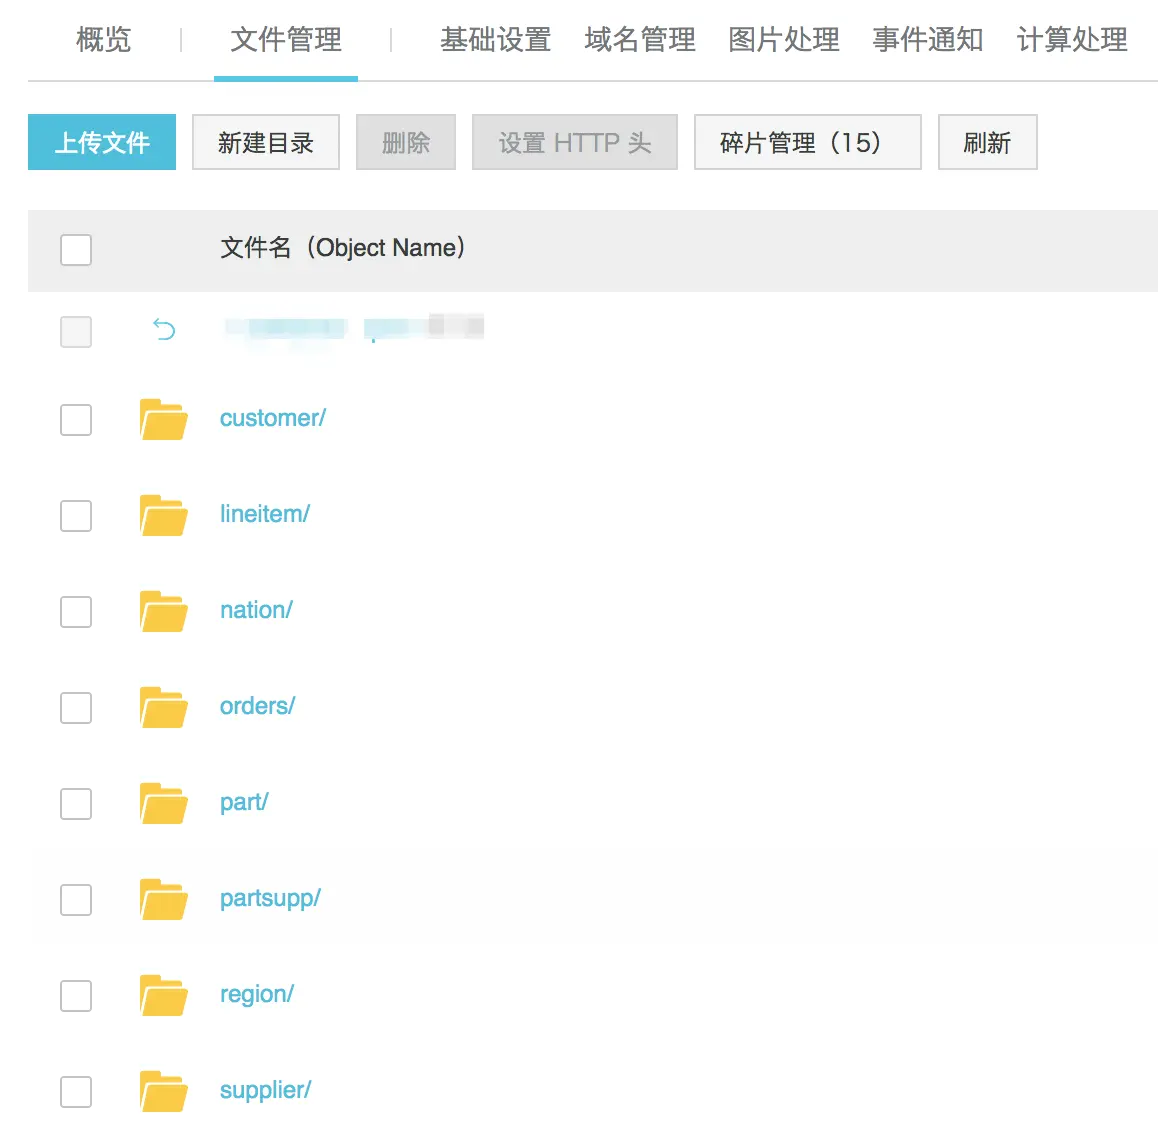Image resolution: width=1158 pixels, height=1148 pixels.
Task: Open the 计算处理 tab
Action: click(x=1072, y=39)
